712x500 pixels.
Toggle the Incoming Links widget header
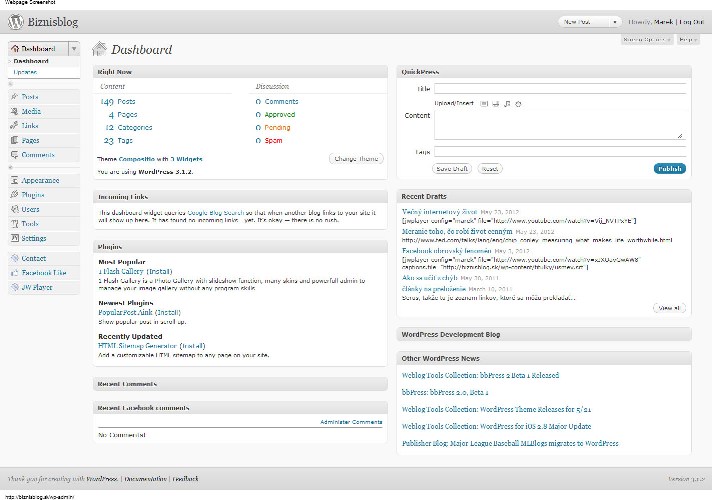point(240,197)
